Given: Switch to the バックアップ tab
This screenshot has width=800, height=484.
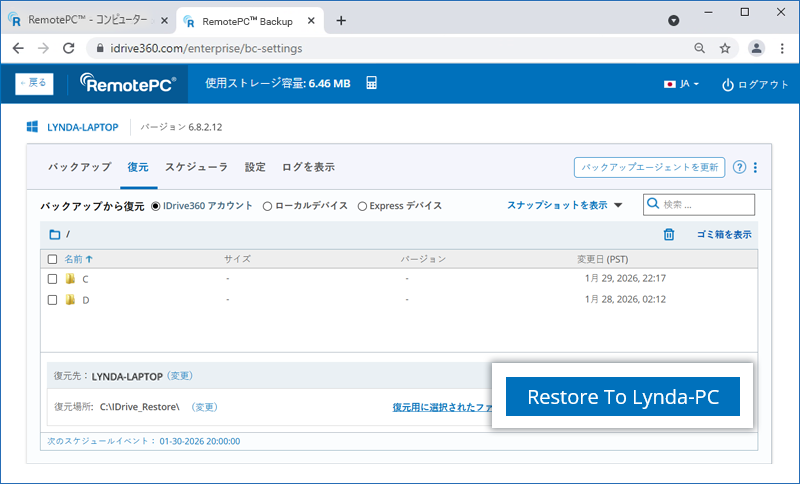Looking at the screenshot, I should (80, 167).
